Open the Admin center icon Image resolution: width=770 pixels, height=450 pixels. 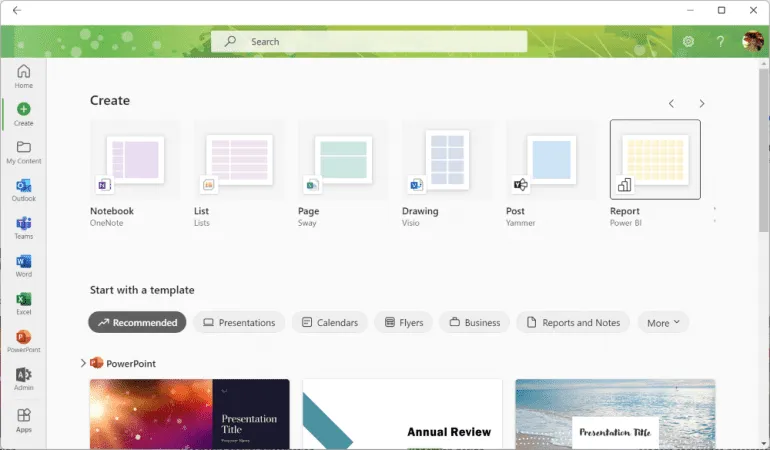pyautogui.click(x=23, y=378)
